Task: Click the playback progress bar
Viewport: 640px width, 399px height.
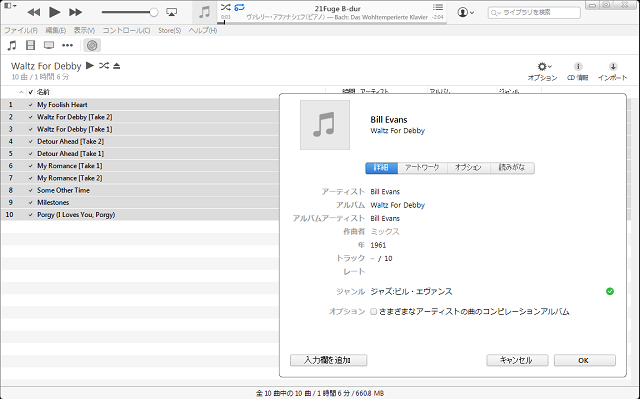Action: pos(332,22)
